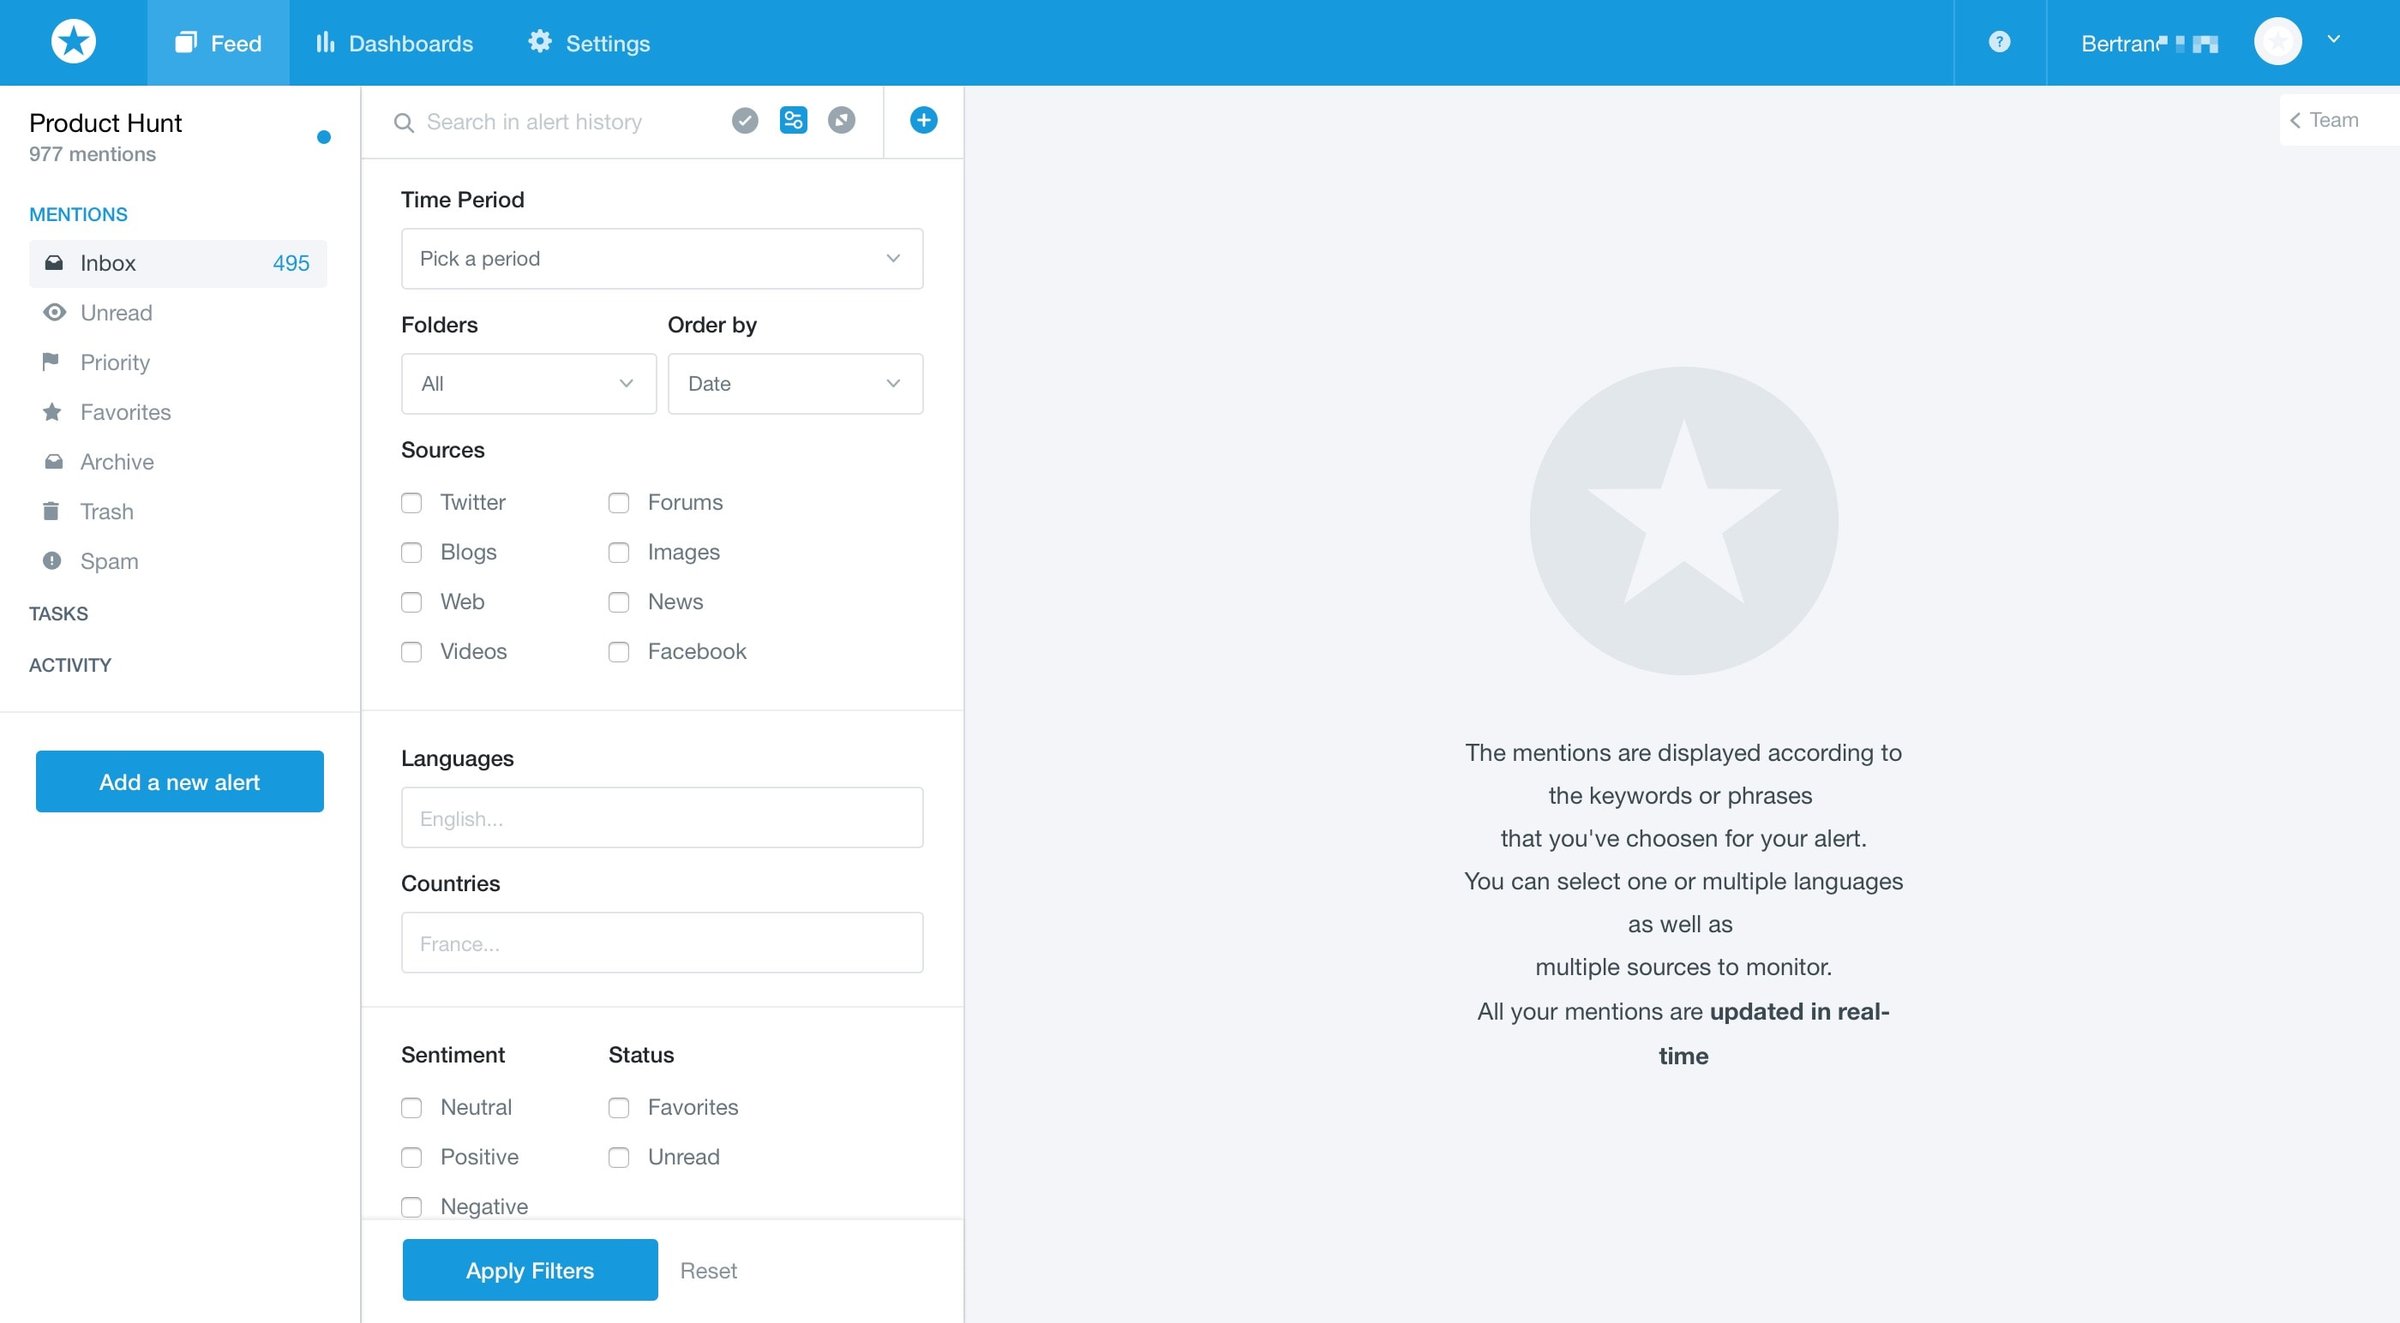2400x1323 pixels.
Task: Click the search magnifier icon
Action: 404,123
